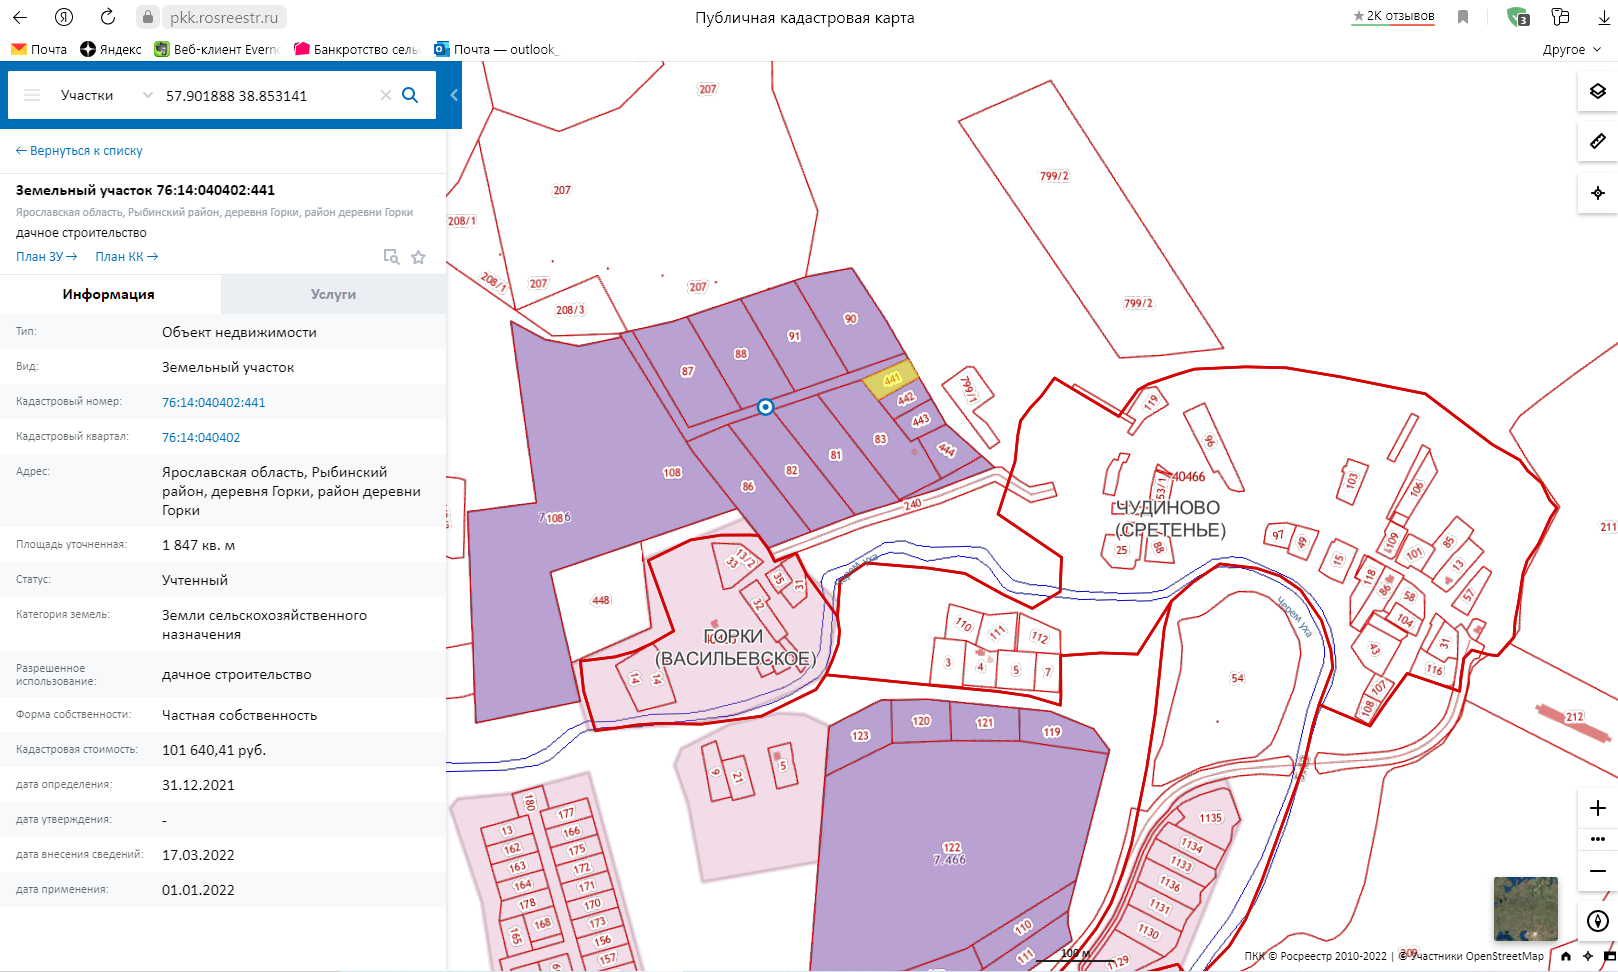Activate the ruler measurement tool
1618x972 pixels.
(1597, 142)
